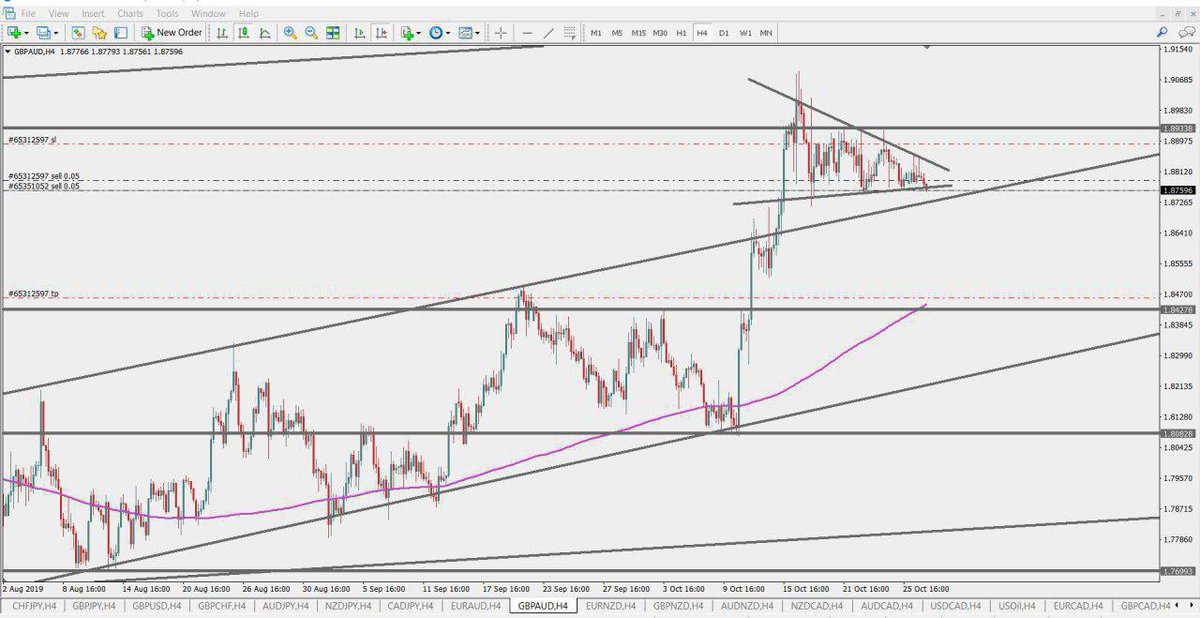
Task: Select the Crosshair tool
Action: click(501, 32)
